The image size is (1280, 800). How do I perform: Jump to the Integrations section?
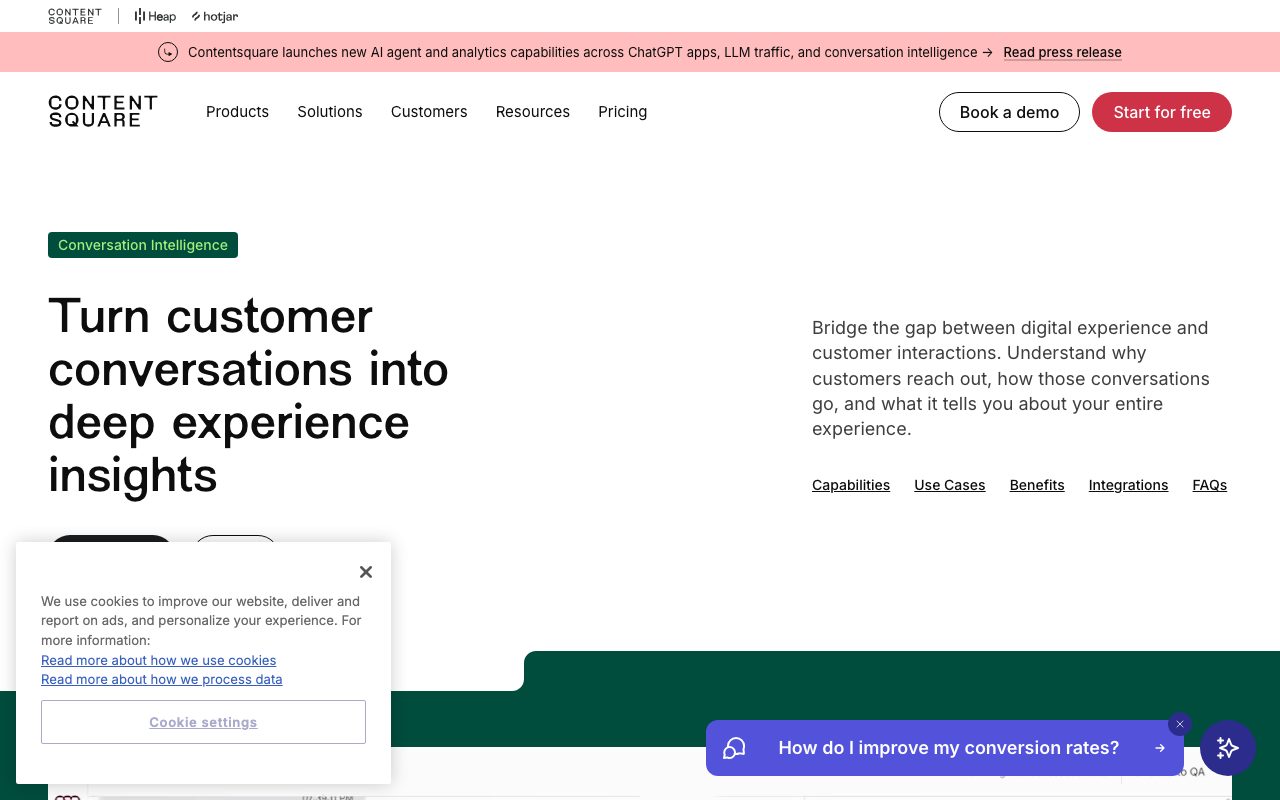[x=1129, y=485]
